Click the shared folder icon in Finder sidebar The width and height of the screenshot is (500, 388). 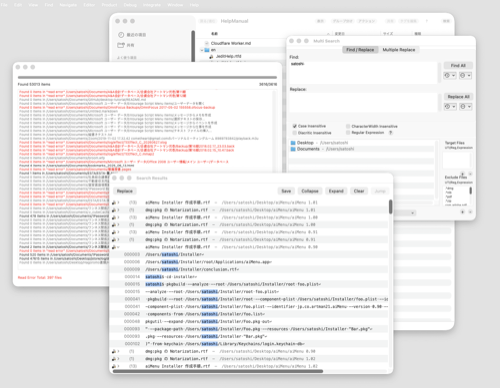[121, 45]
